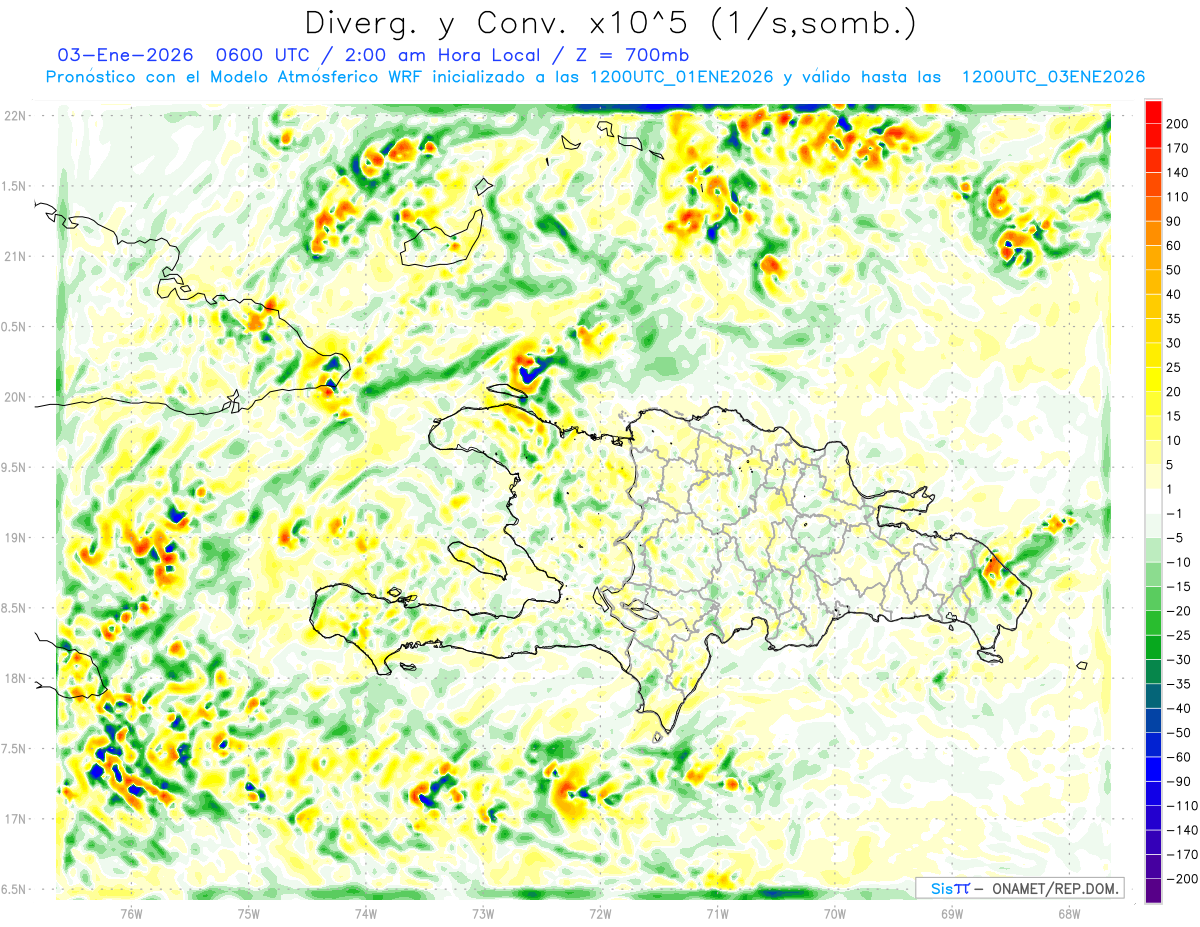Click the '74W' longitude label
1200x927 pixels.
point(366,913)
